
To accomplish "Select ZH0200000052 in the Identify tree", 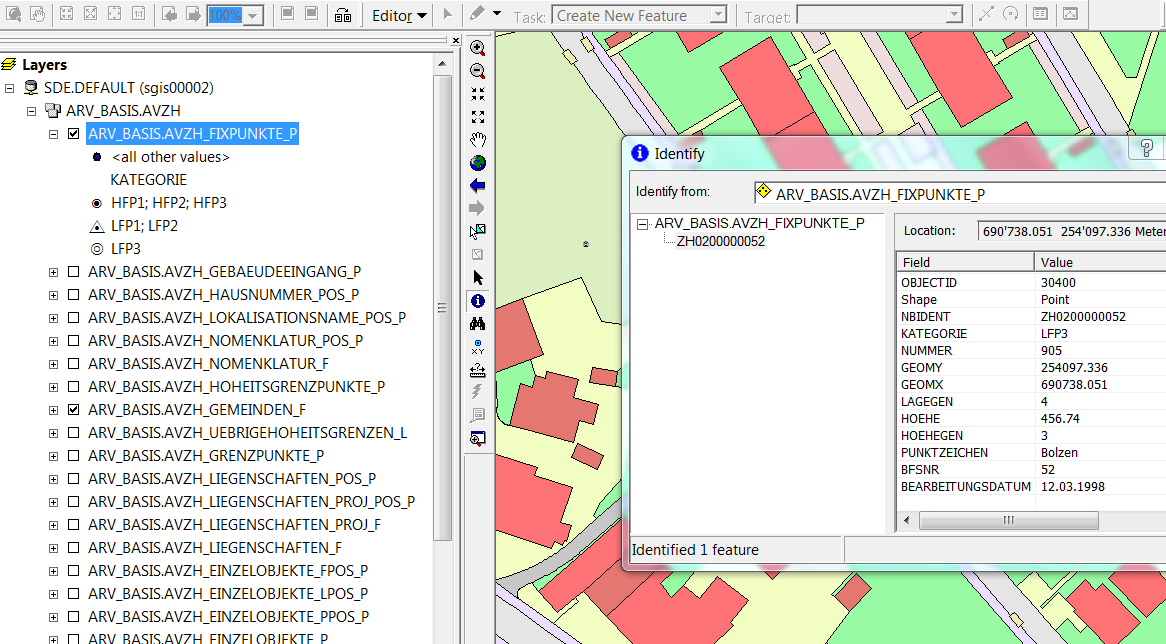I will pos(720,241).
